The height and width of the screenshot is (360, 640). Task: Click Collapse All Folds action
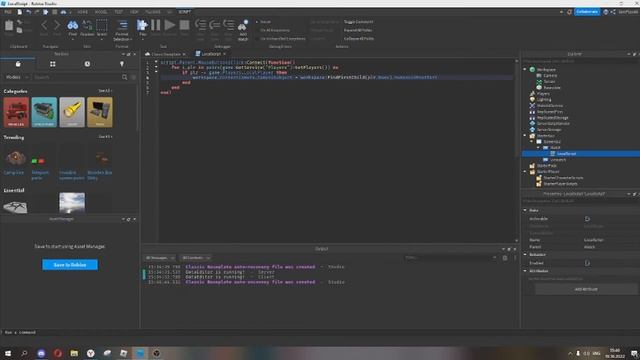click(359, 38)
